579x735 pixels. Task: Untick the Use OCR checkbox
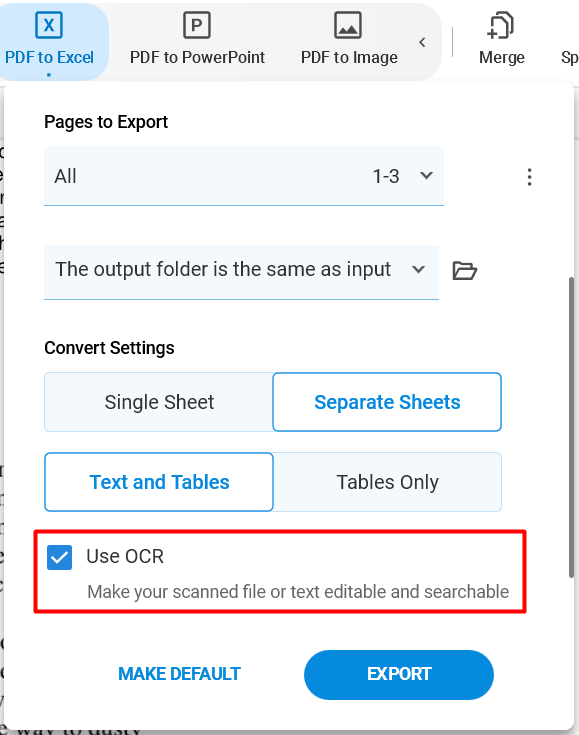pos(60,557)
